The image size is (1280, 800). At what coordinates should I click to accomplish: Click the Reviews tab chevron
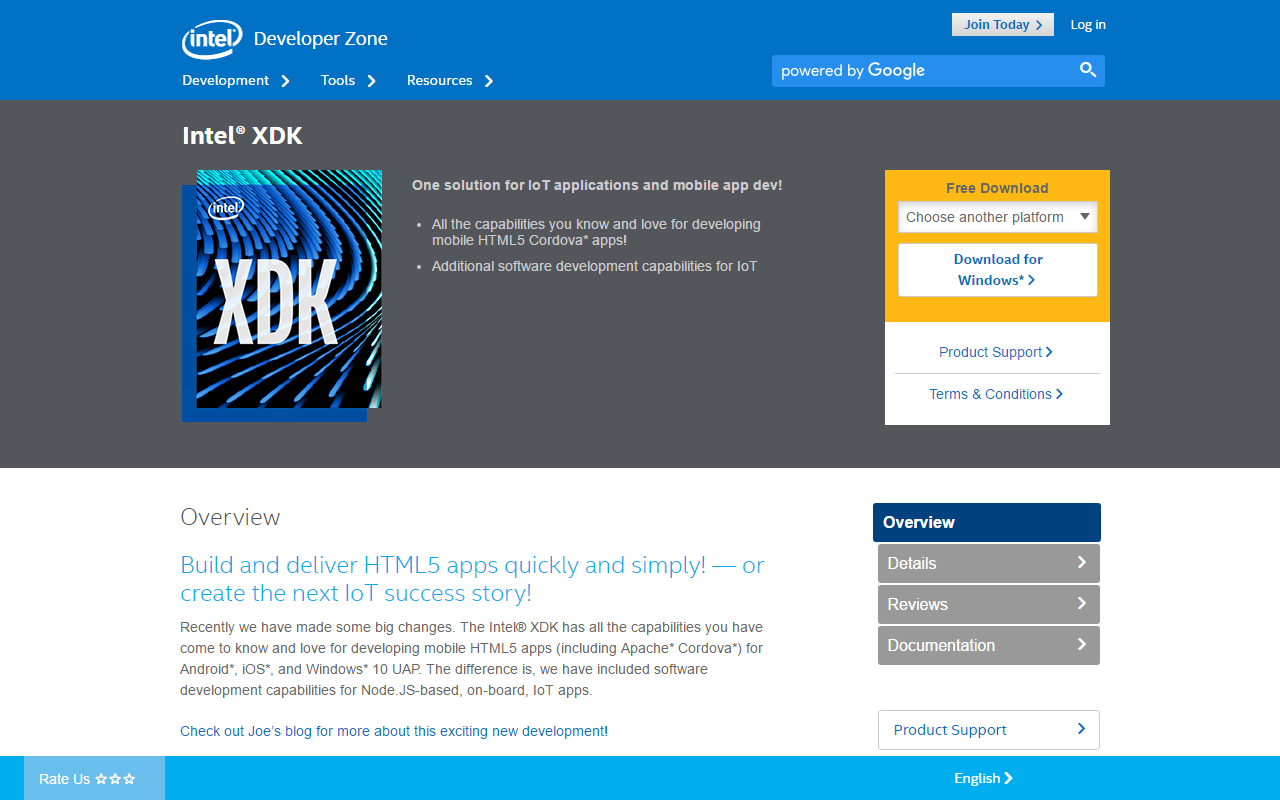click(x=1081, y=604)
